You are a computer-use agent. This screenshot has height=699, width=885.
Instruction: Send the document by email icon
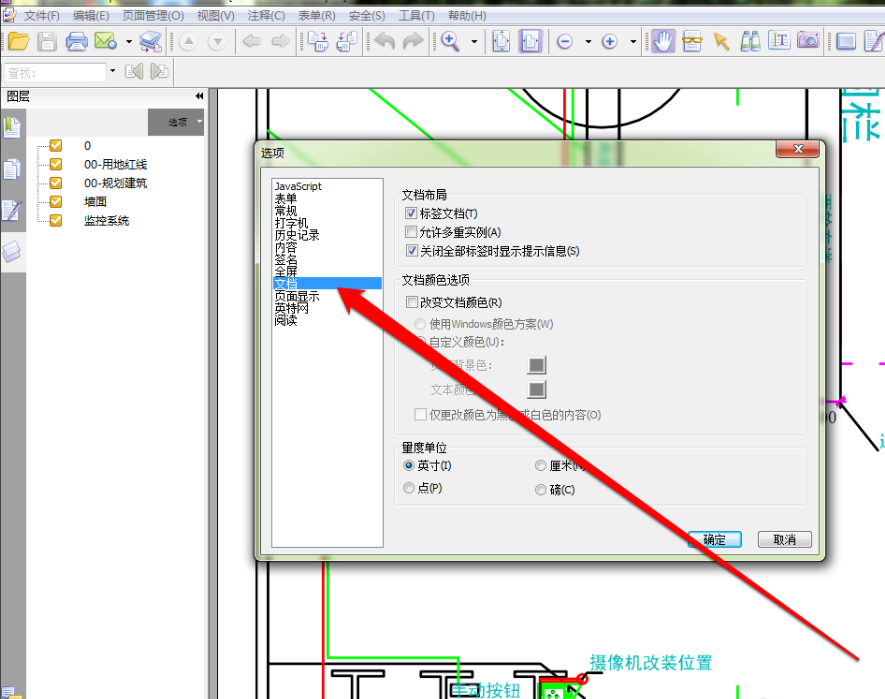tap(106, 41)
